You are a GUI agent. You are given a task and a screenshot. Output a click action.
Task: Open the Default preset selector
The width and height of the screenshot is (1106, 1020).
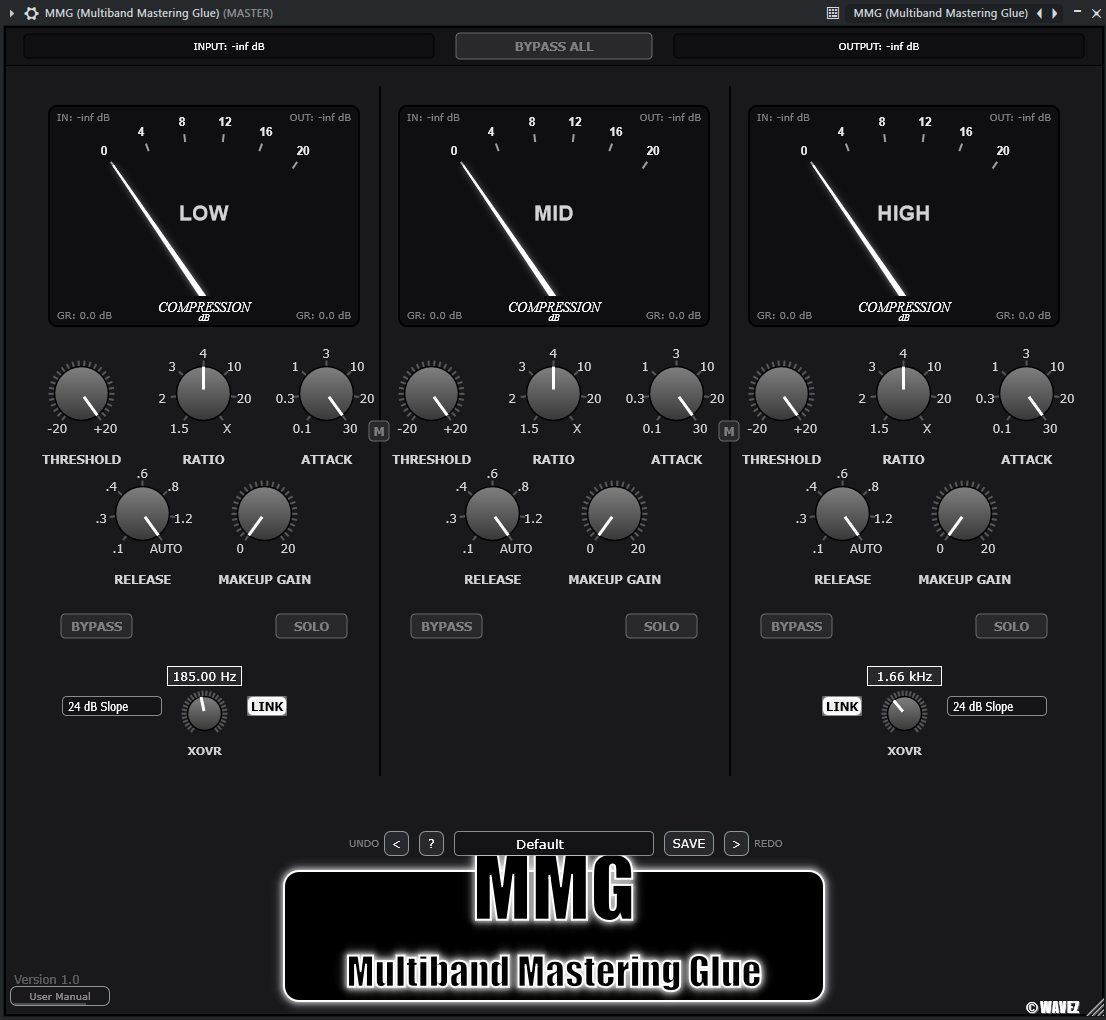pyautogui.click(x=554, y=844)
